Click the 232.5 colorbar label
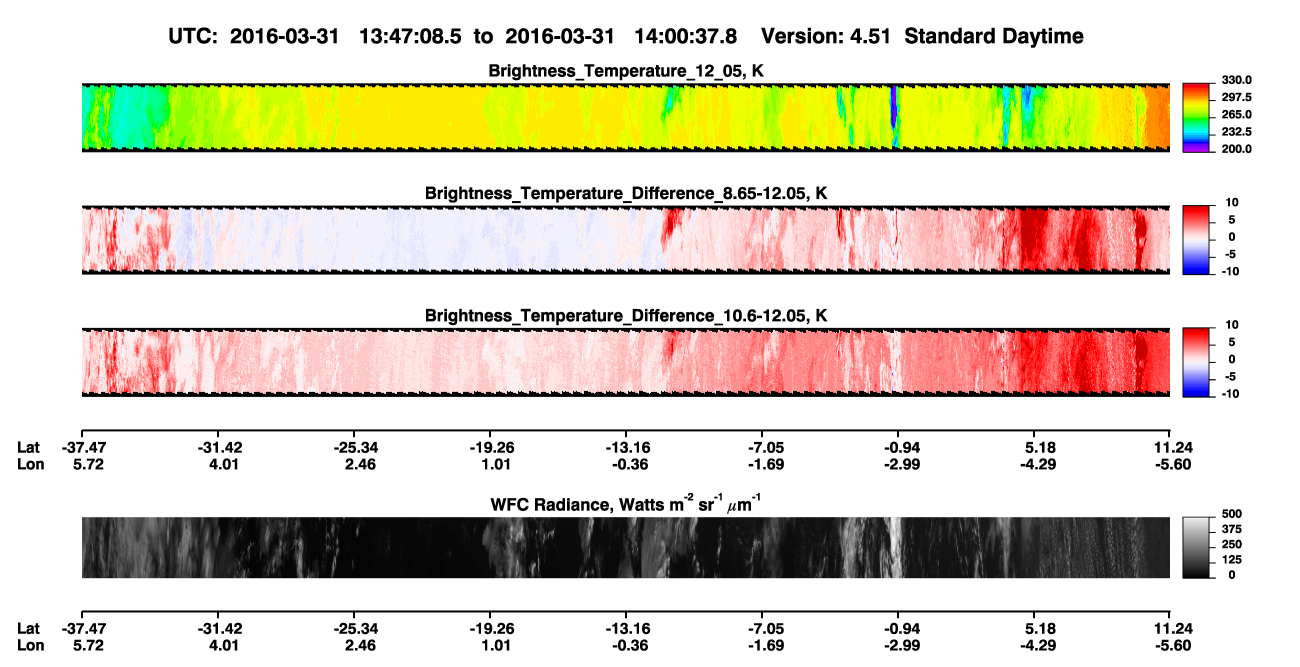1300x667 pixels. (x=1235, y=131)
